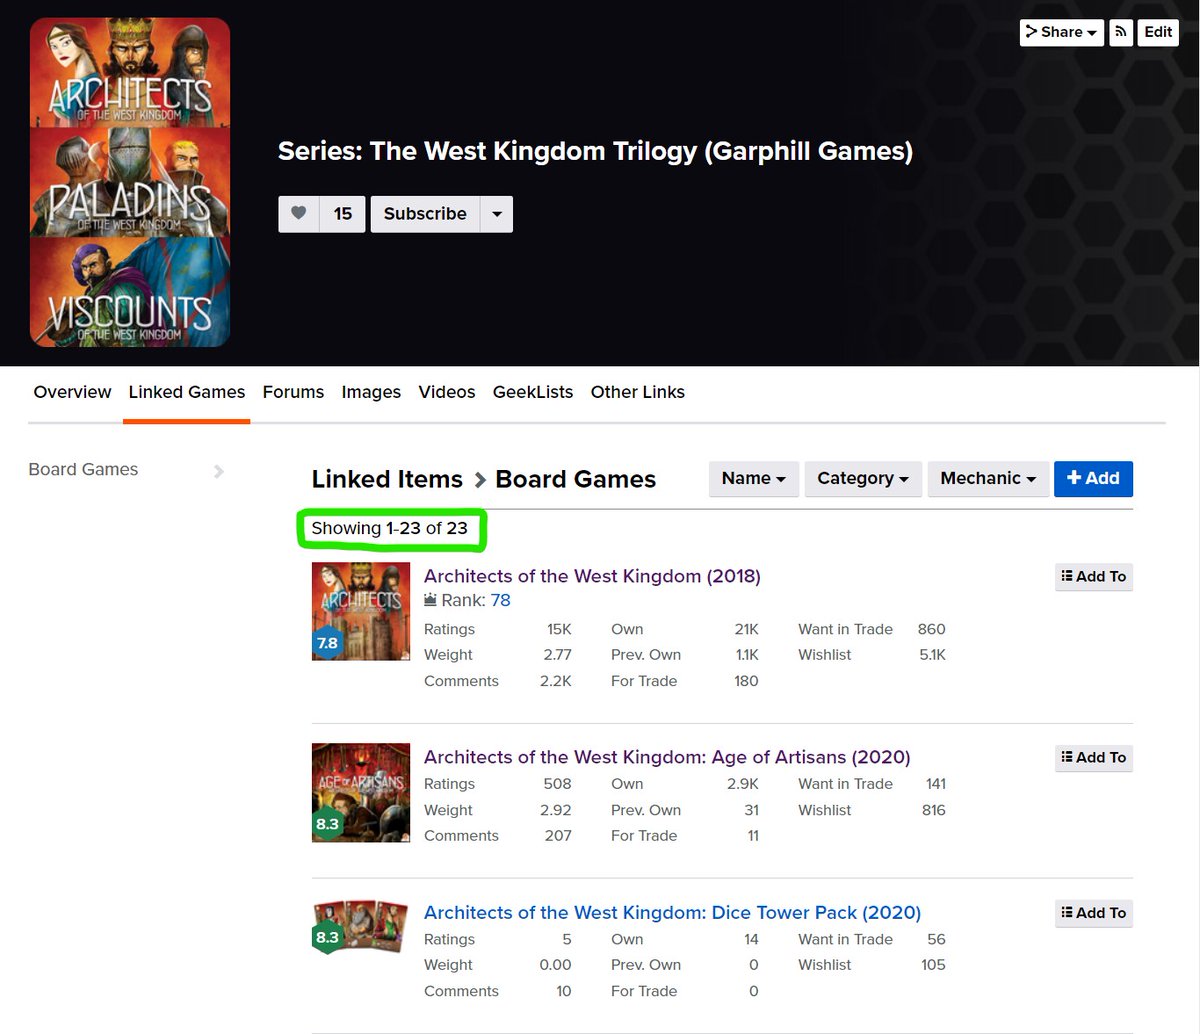Click the RSS feed icon
This screenshot has height=1034, width=1200.
1121,32
